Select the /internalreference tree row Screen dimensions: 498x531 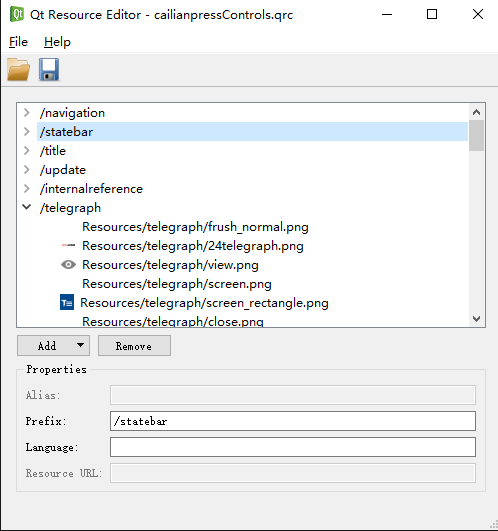coord(252,189)
